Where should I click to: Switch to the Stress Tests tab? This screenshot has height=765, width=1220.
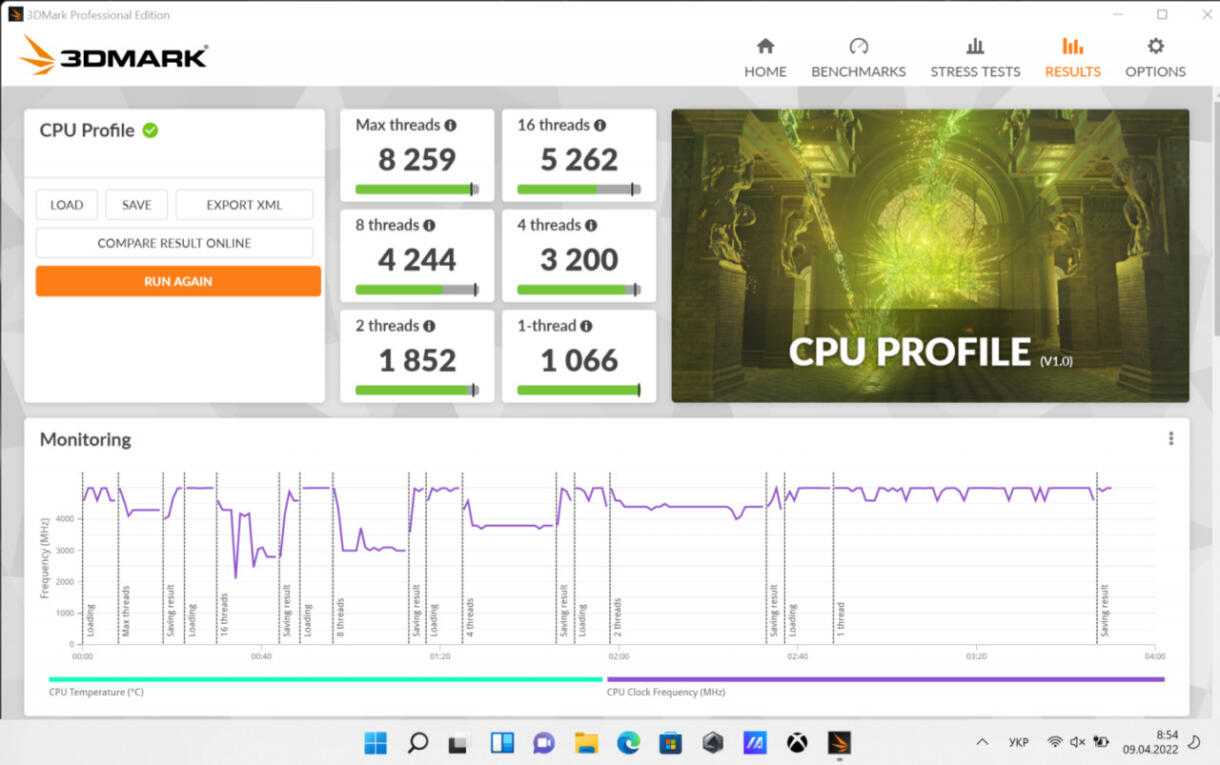[975, 58]
